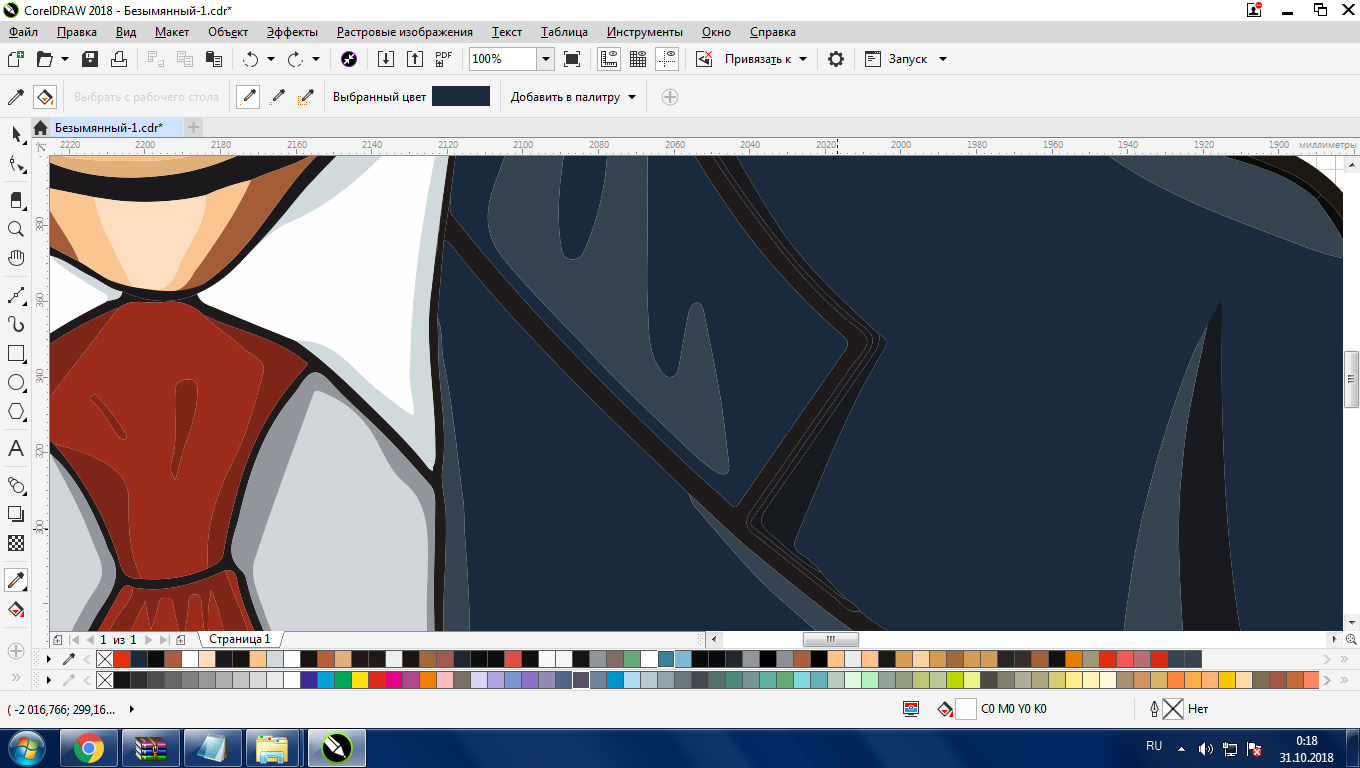Expand the Undo history dropdown arrow
The width and height of the screenshot is (1360, 768).
click(x=271, y=59)
